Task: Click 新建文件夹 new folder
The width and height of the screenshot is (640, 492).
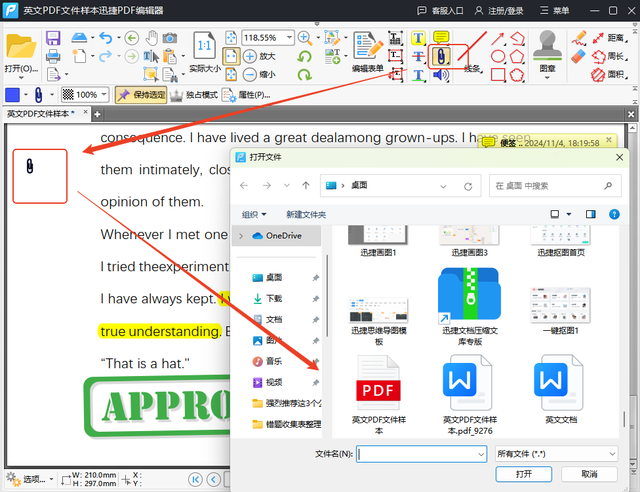Action: coord(306,214)
